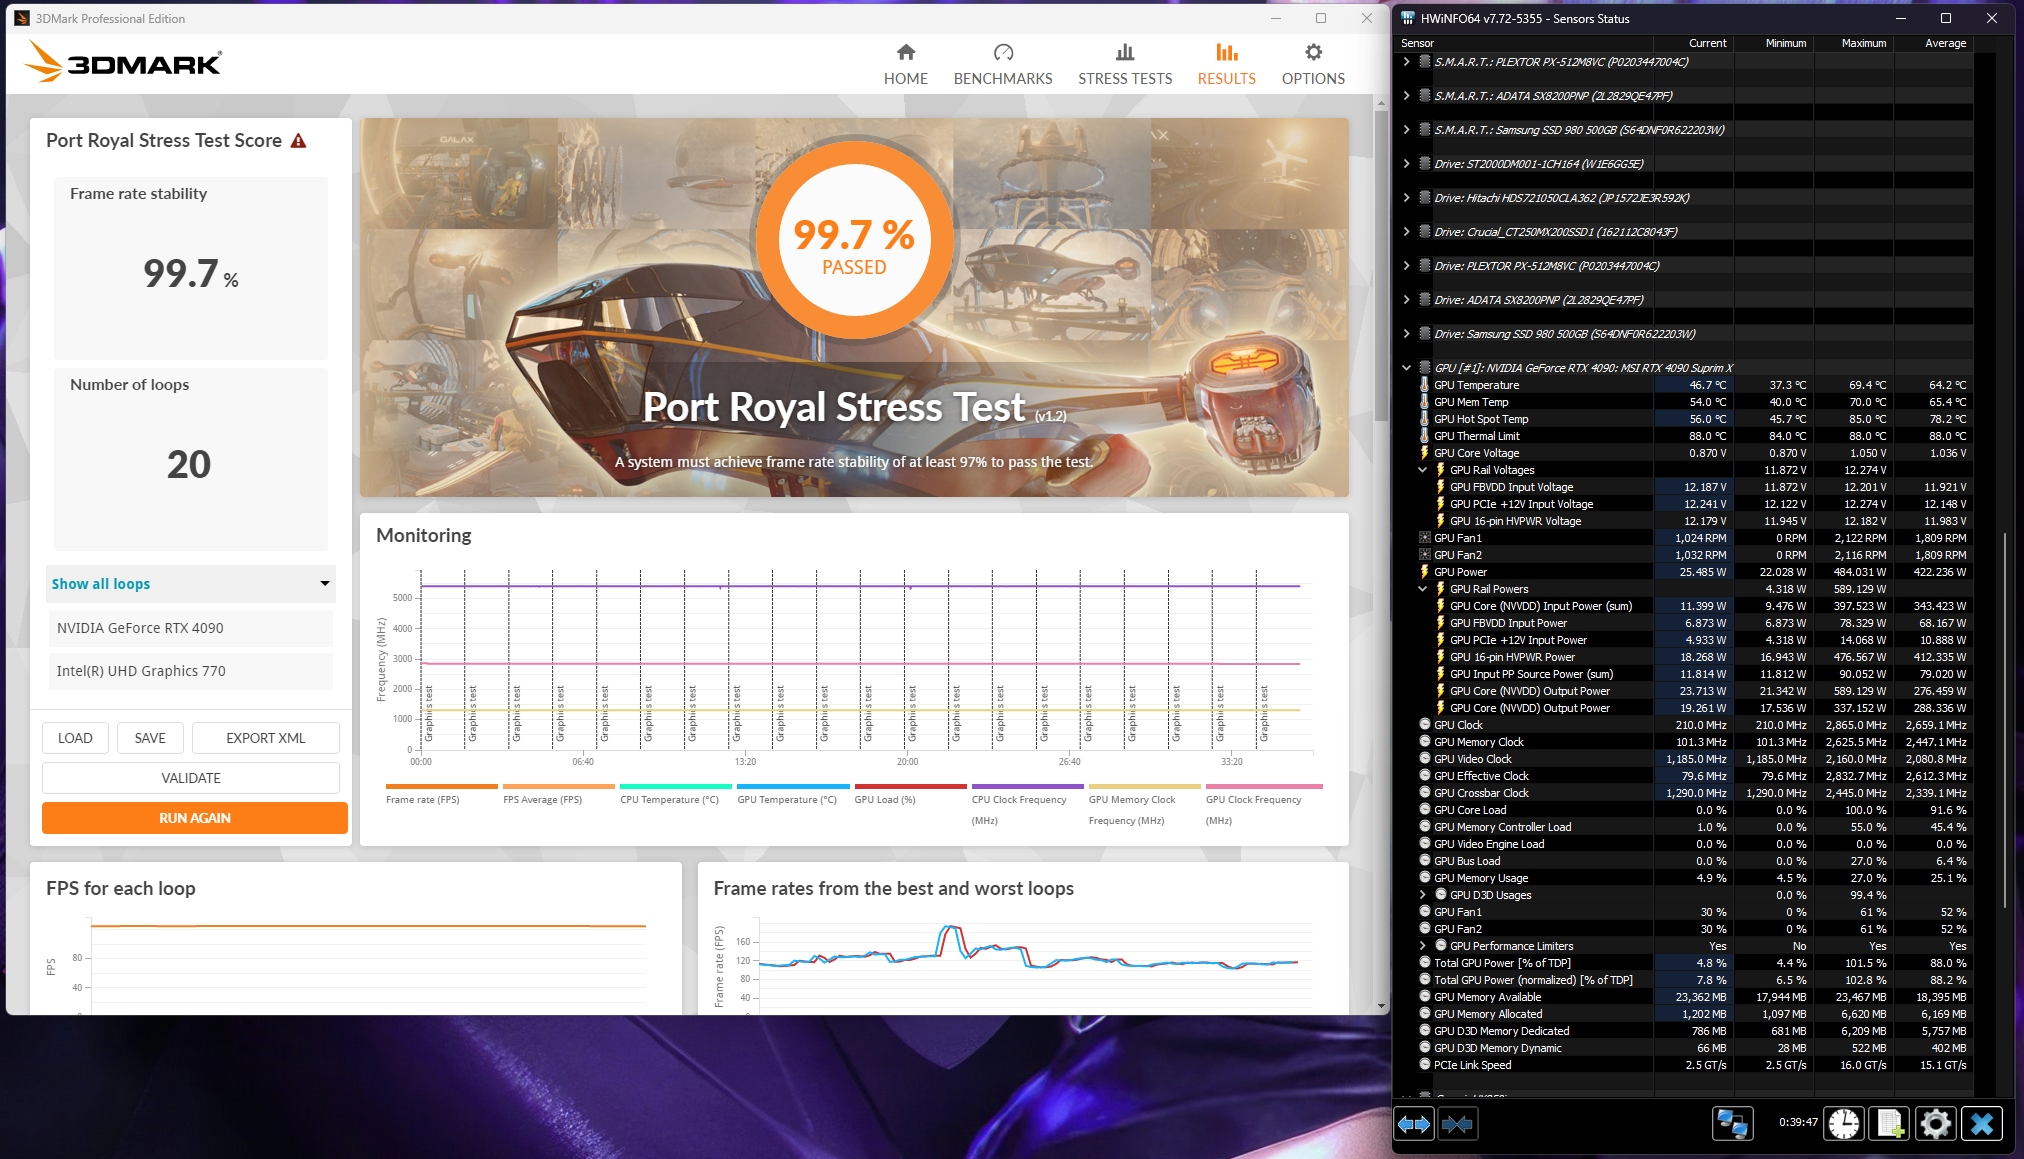Open the Show all loops dropdown
The image size is (2024, 1159).
(x=190, y=584)
